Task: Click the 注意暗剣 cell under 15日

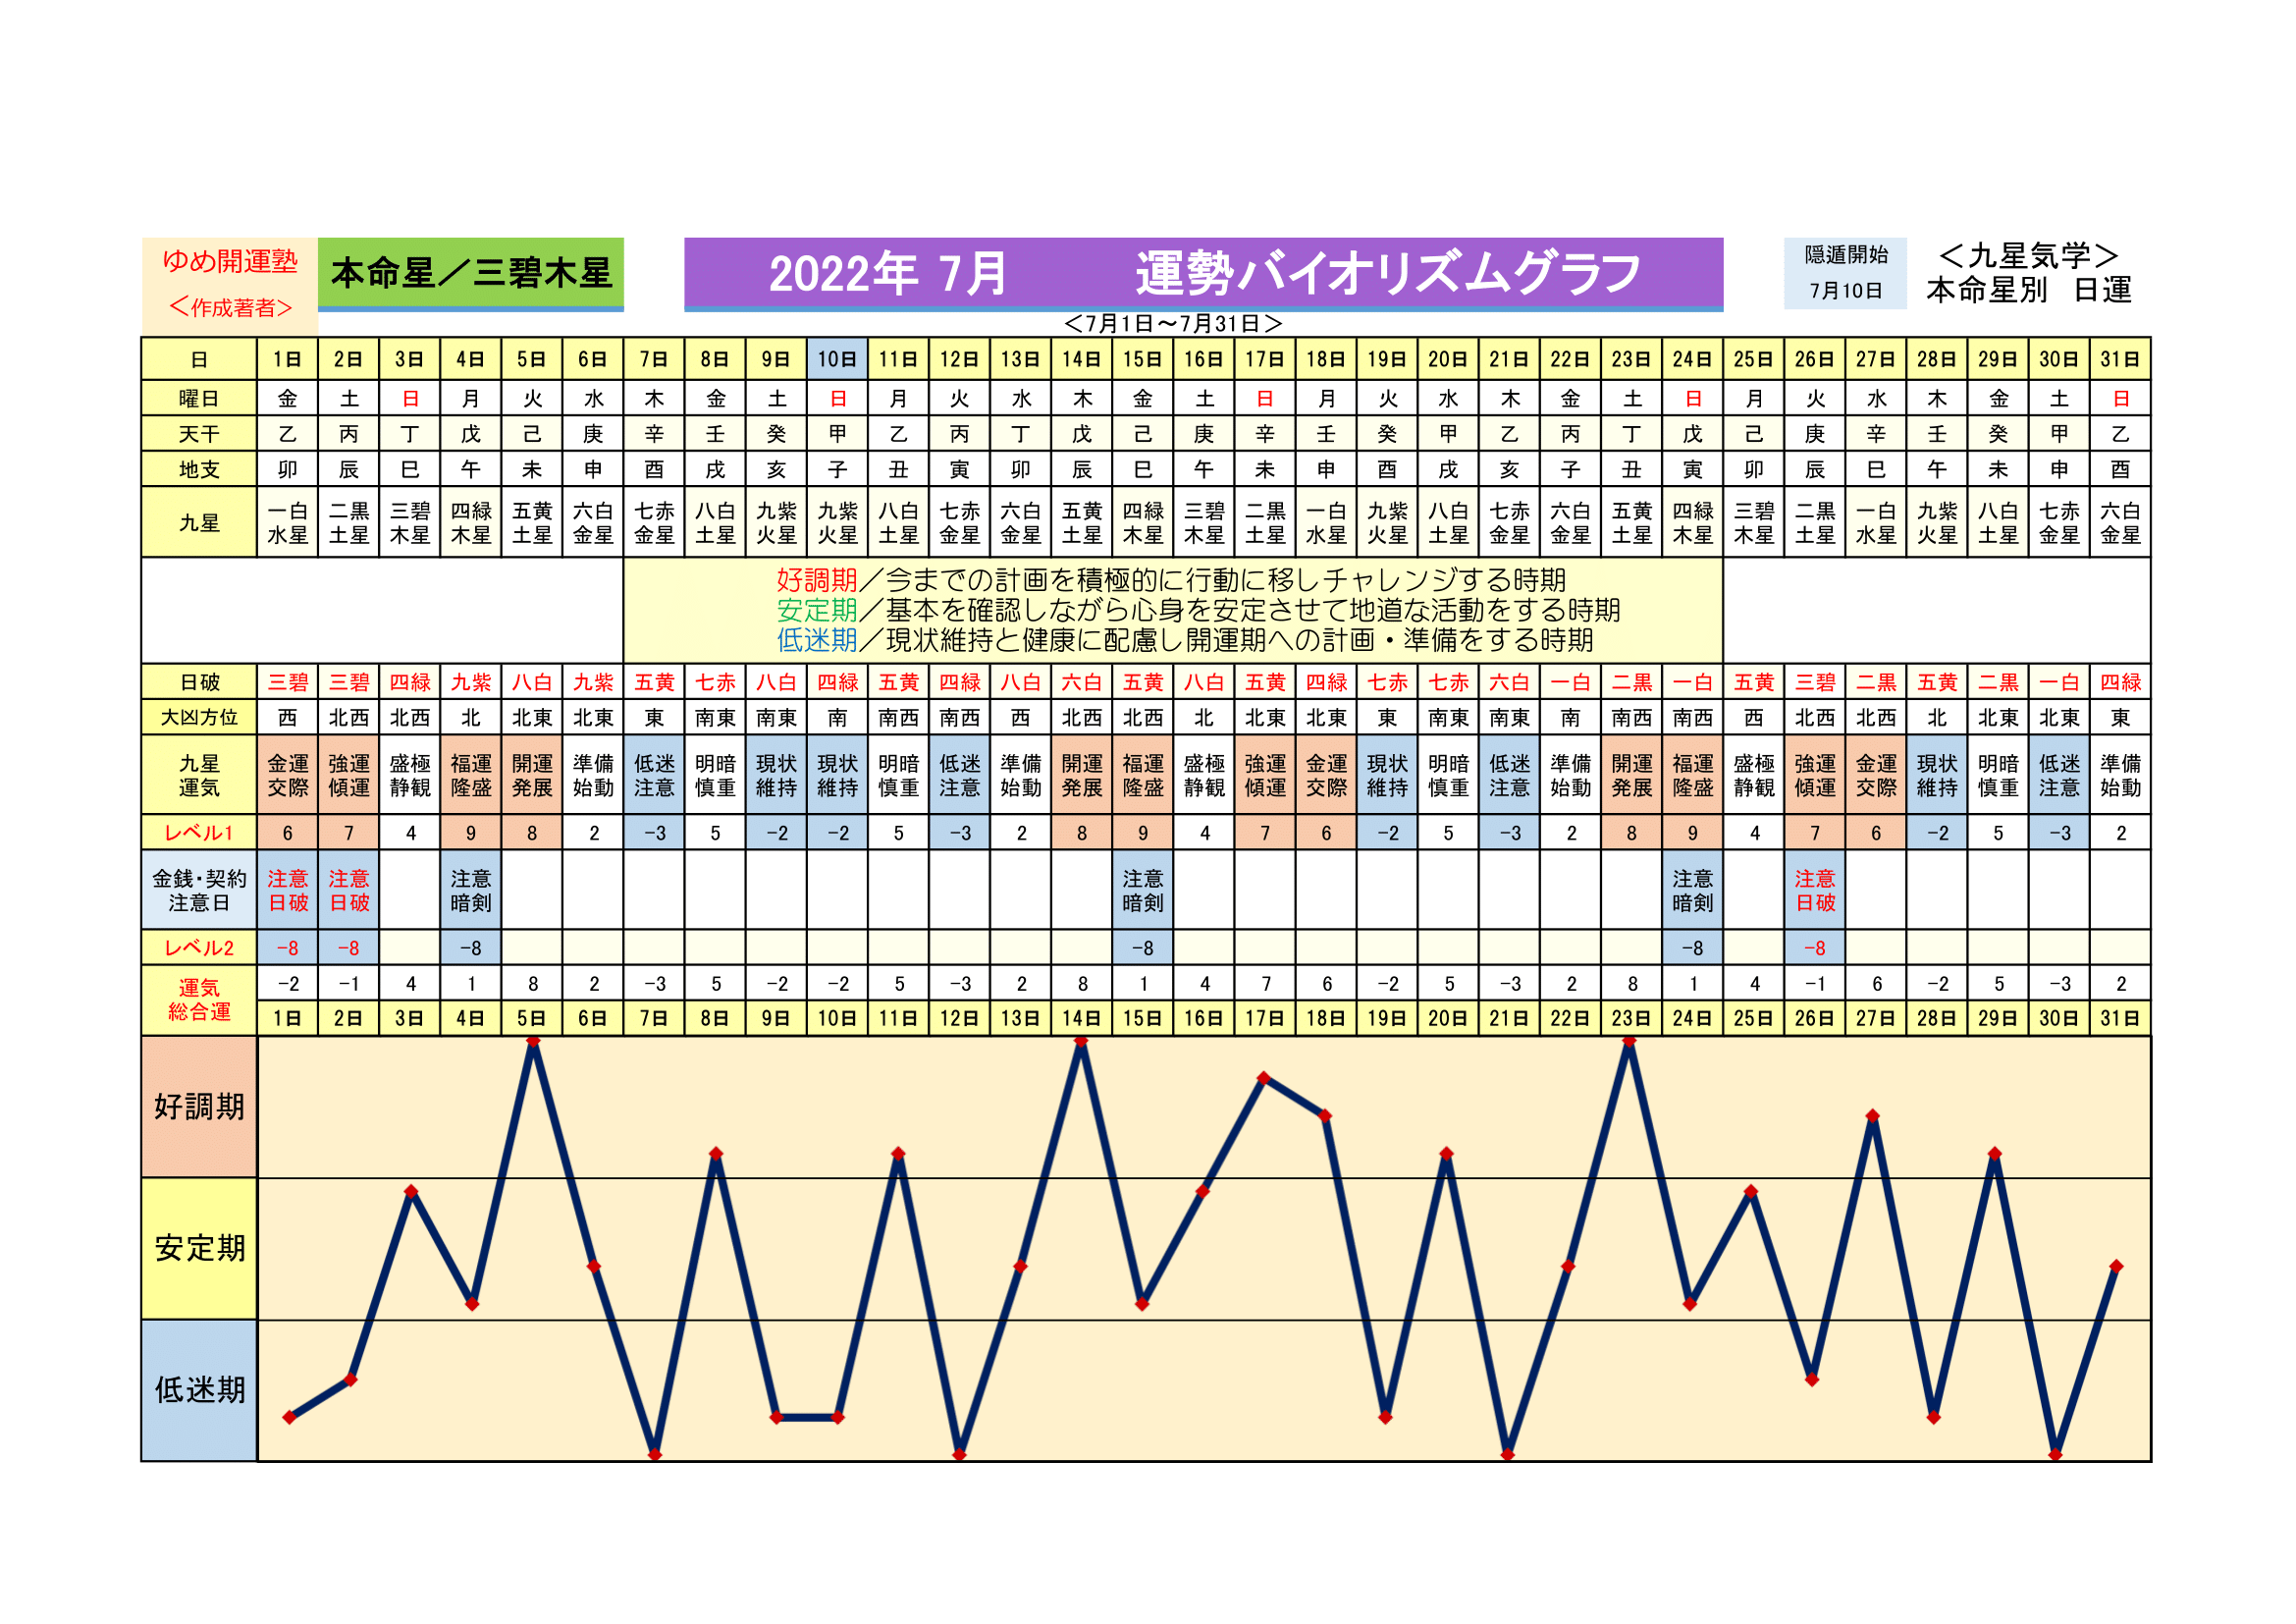Action: tap(1142, 890)
